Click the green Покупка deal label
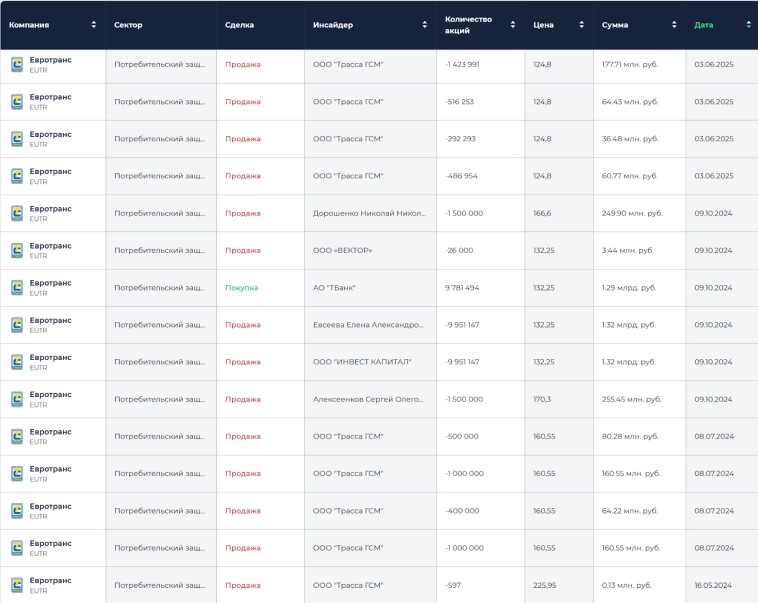Screen dimensions: 758x603 pos(241,288)
